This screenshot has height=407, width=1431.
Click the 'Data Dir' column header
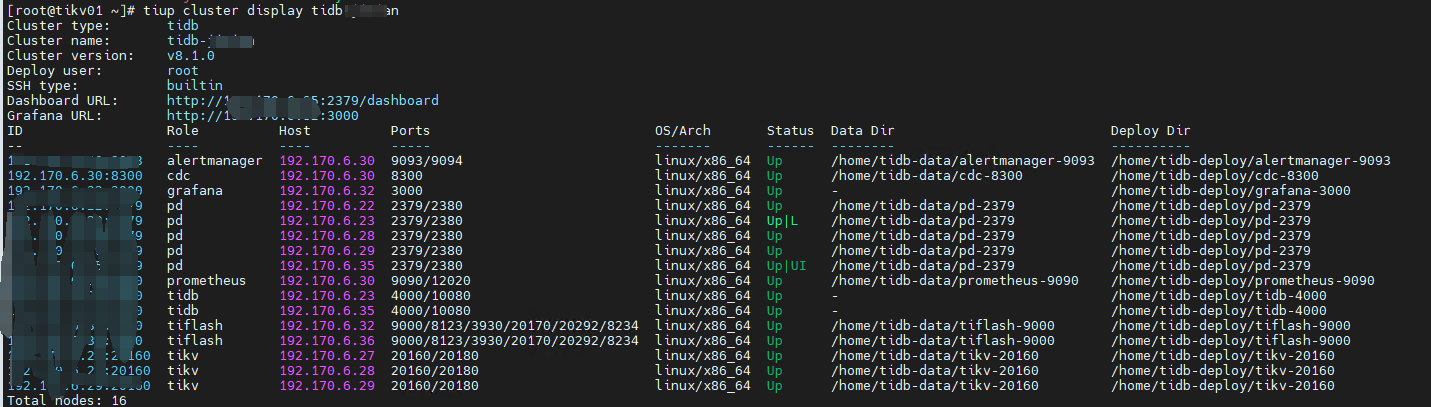point(862,131)
